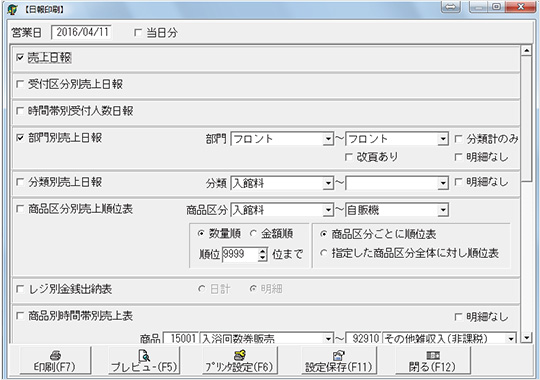Click the product code field 15001
540x380 pixels.
point(181,338)
